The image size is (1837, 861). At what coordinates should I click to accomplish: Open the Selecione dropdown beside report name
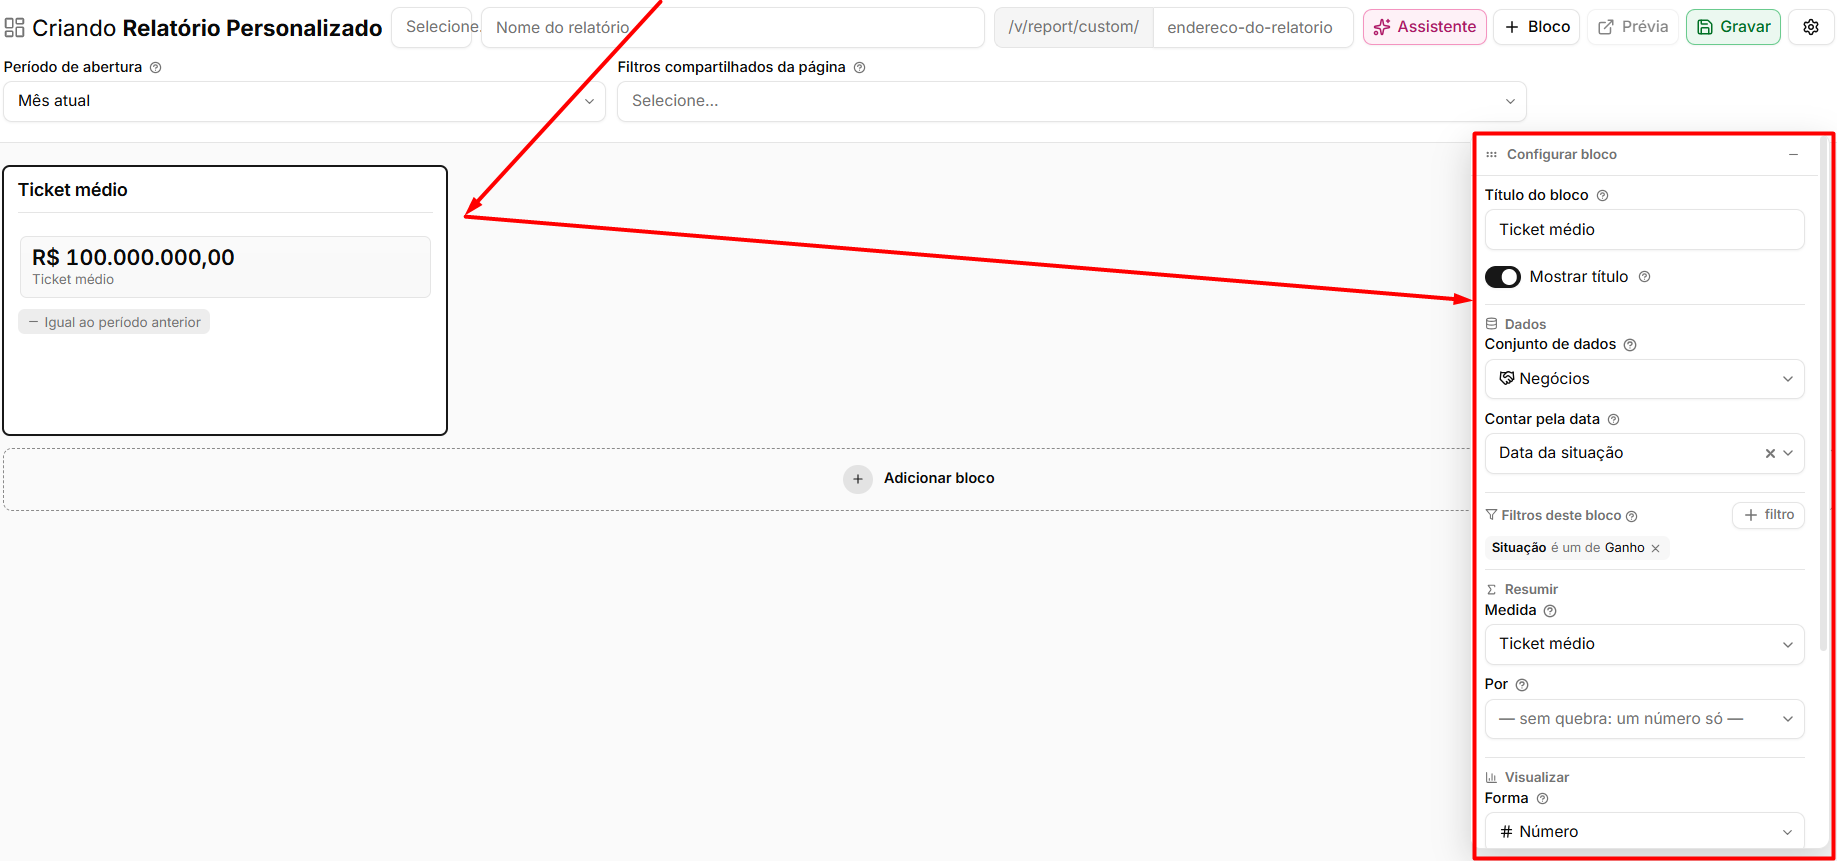point(432,27)
